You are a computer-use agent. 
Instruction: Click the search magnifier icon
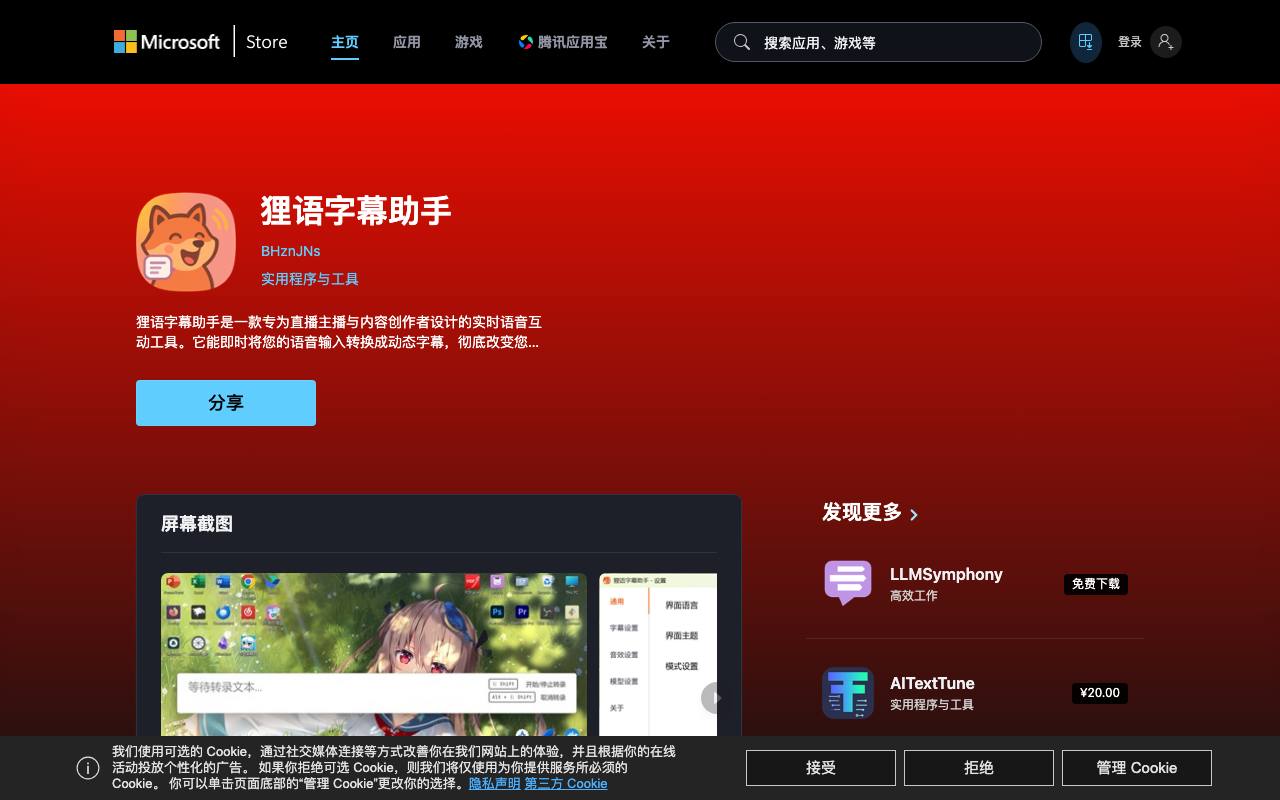point(742,42)
